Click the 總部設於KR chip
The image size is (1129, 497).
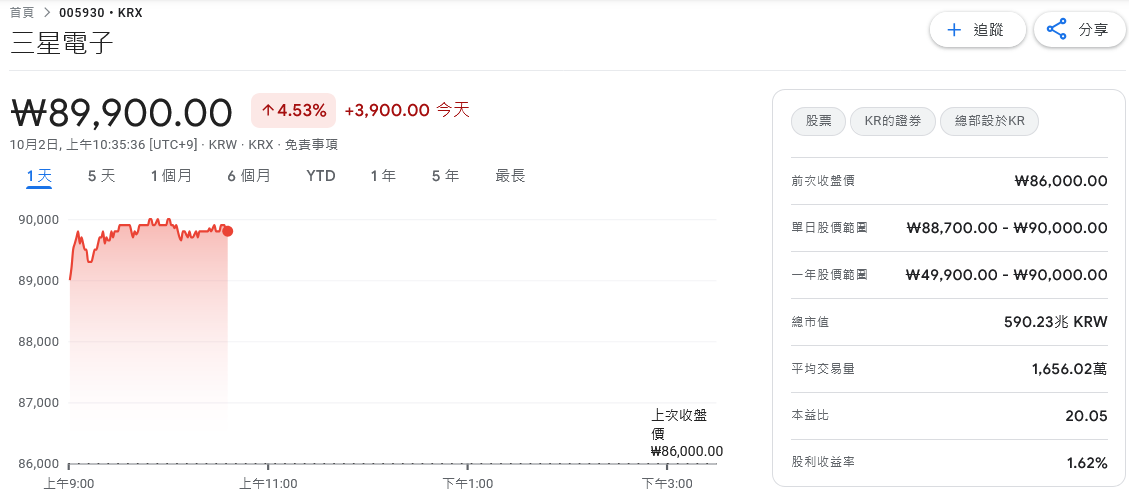990,122
